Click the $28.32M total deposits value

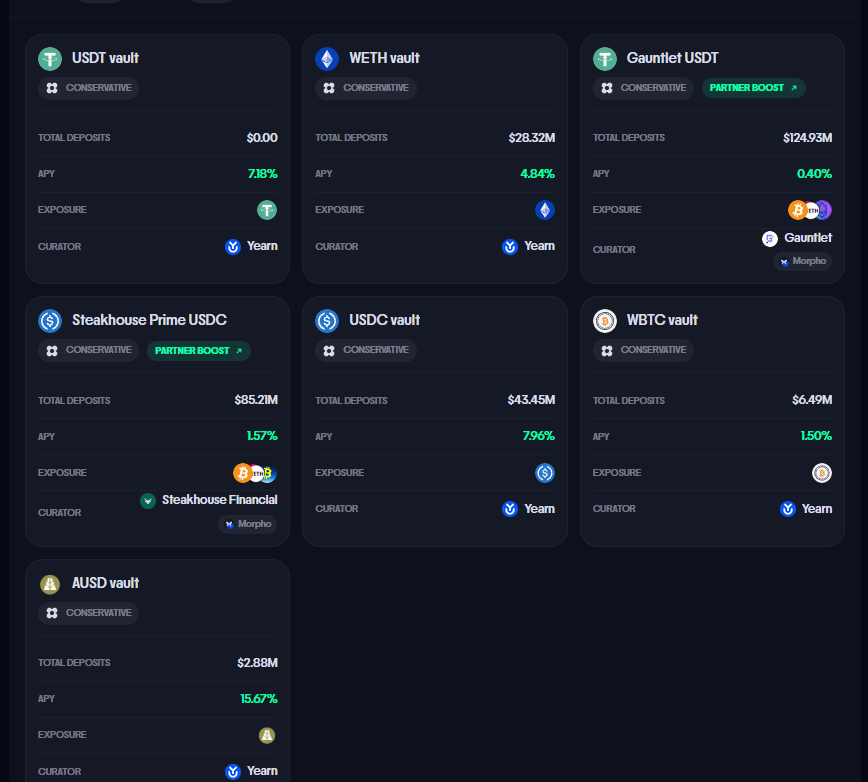click(x=532, y=138)
